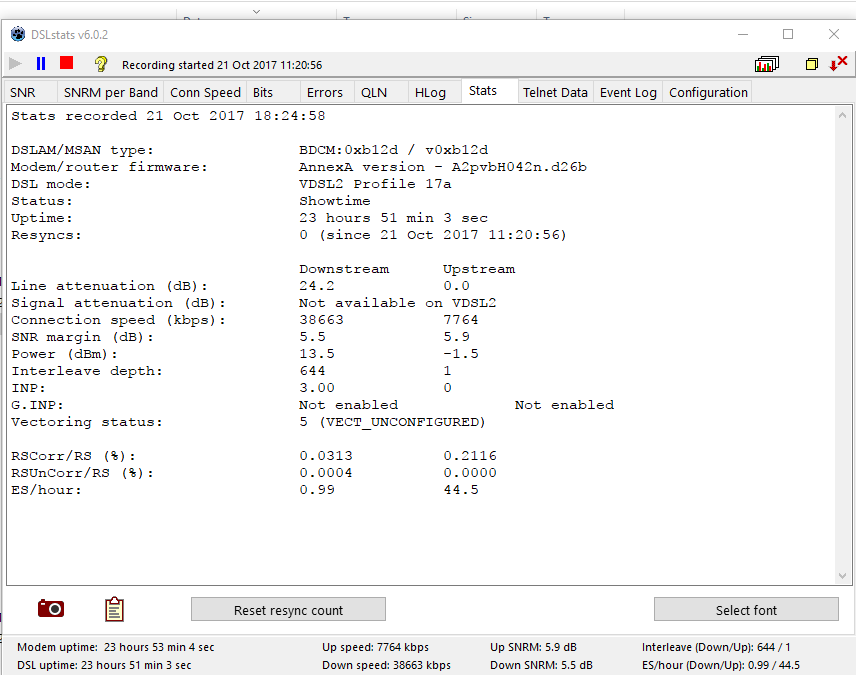Select the Bits tab

263,92
